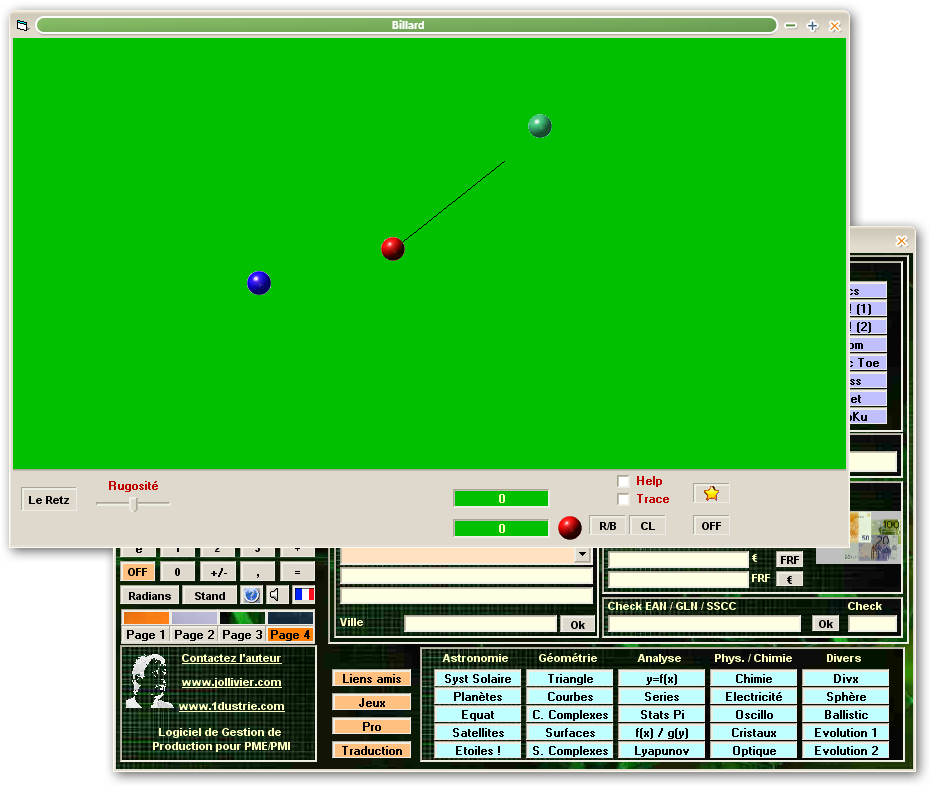Launch the Syst Solaire module

coord(477,679)
